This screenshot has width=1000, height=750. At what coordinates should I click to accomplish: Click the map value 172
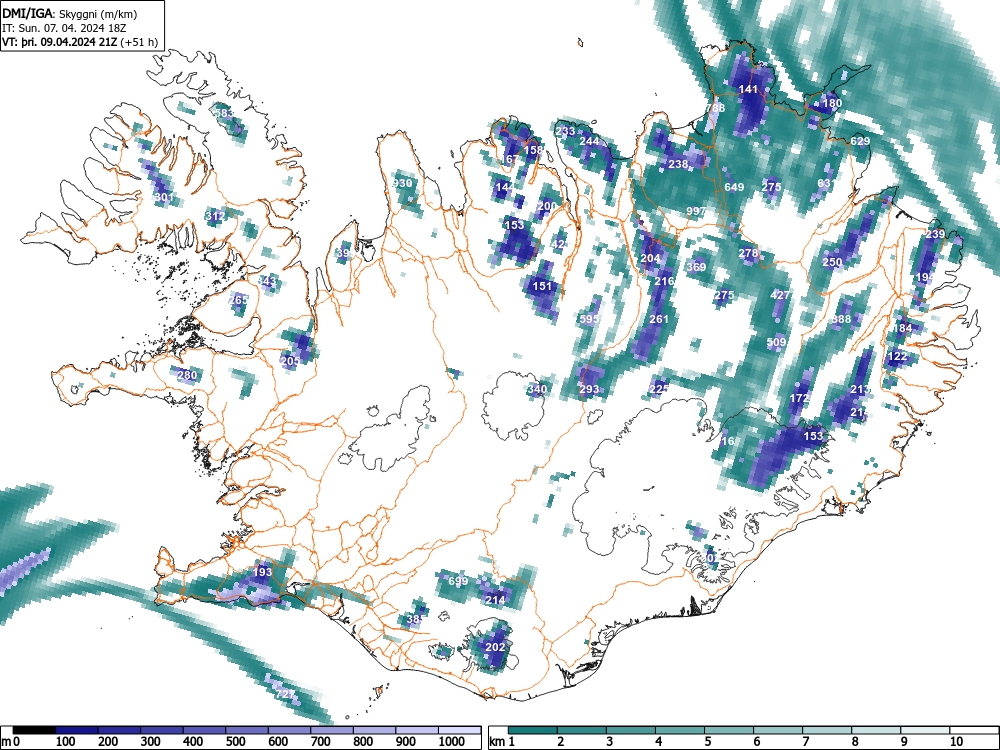[x=799, y=398]
